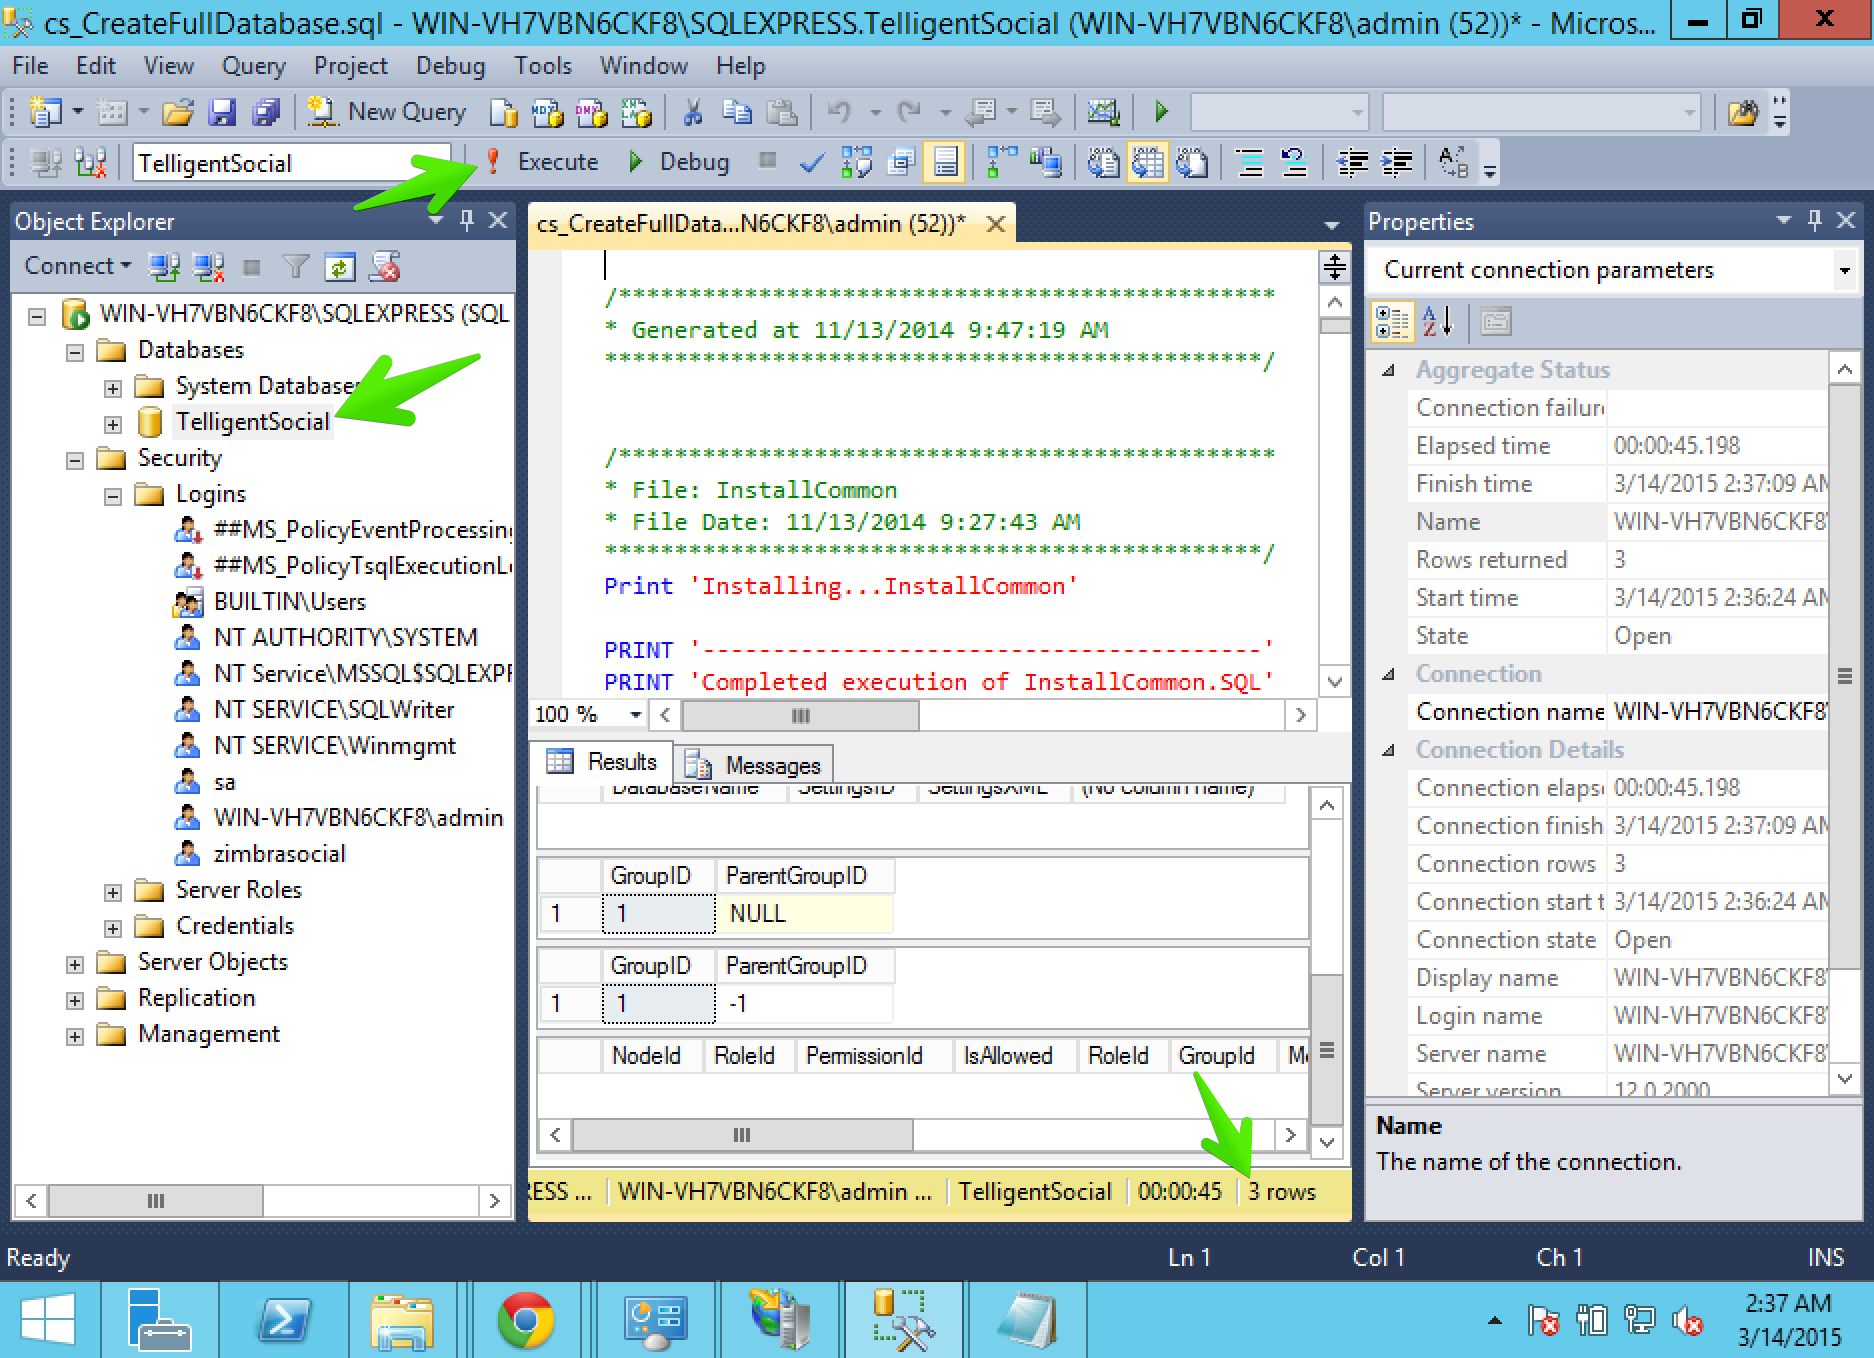Viewport: 1874px width, 1358px height.
Task: Toggle Categorized view in the Properties panel
Action: pos(1392,322)
